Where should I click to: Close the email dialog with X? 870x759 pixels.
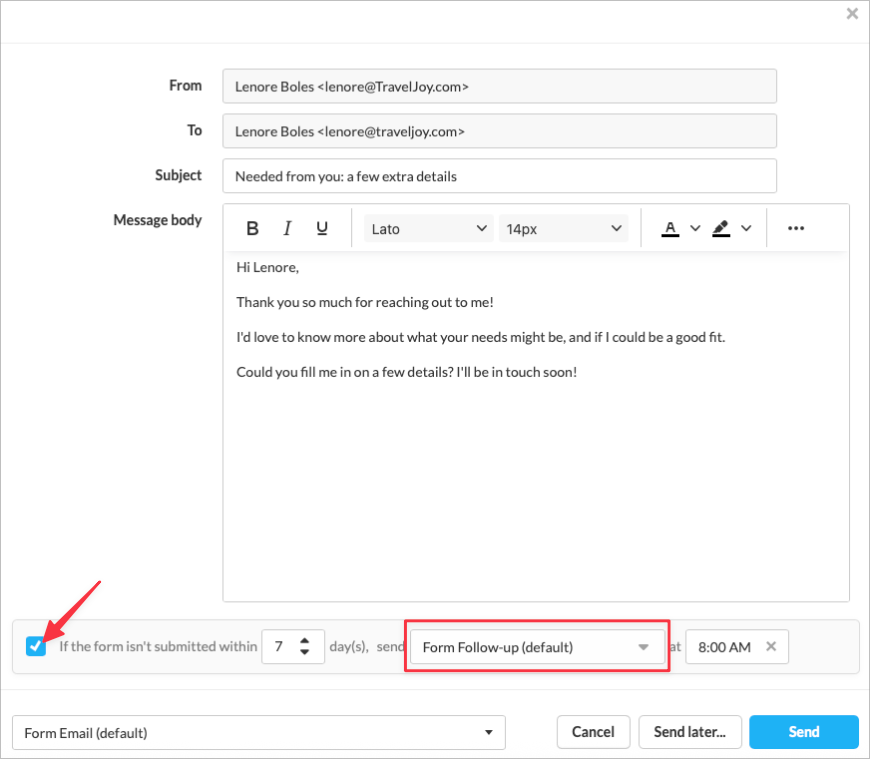click(x=852, y=14)
